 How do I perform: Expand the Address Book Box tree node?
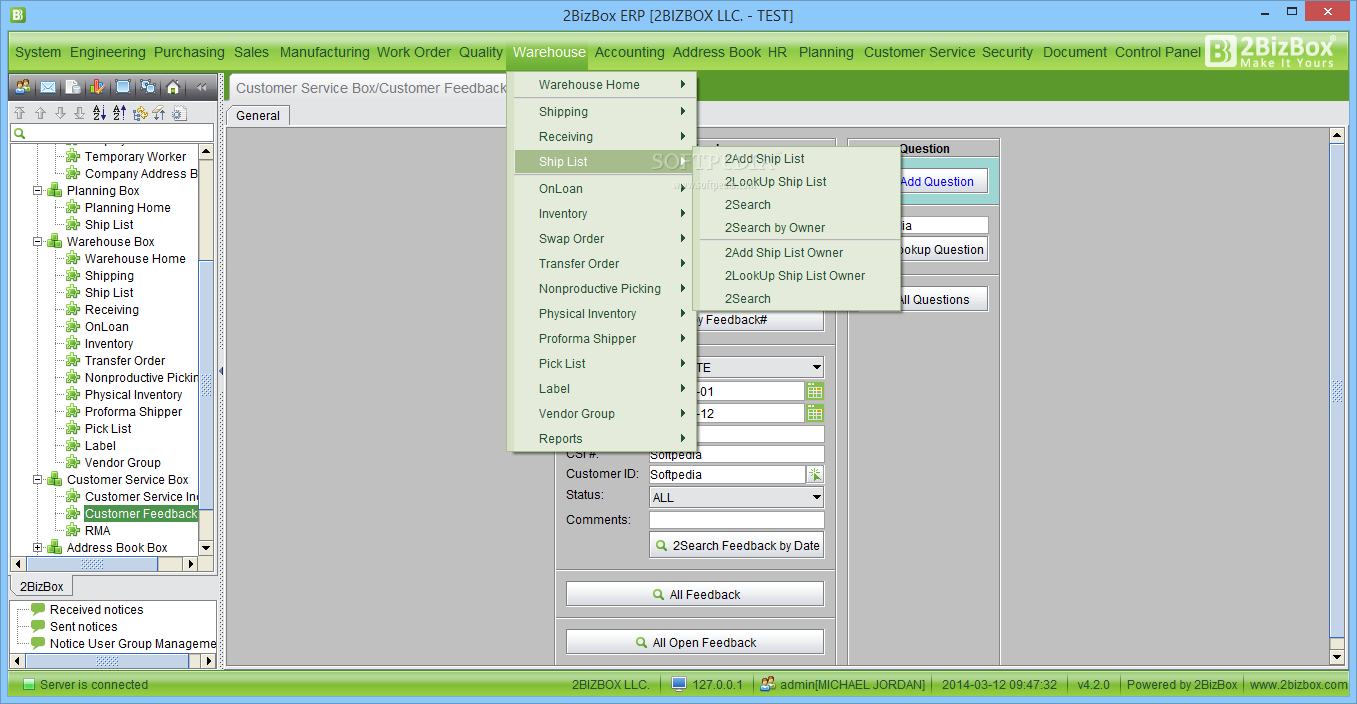click(x=38, y=547)
